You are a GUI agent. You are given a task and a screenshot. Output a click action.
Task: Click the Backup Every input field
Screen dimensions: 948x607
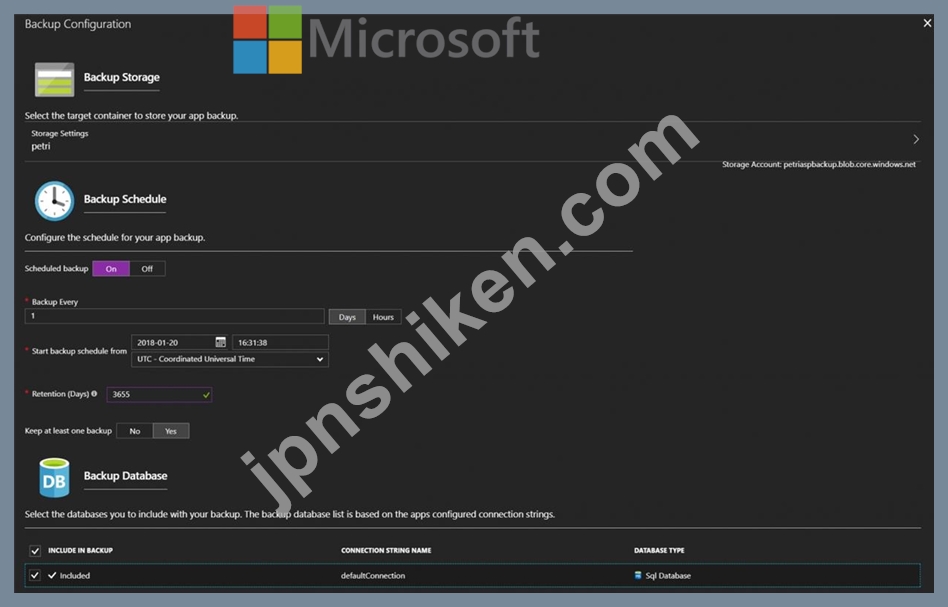175,316
